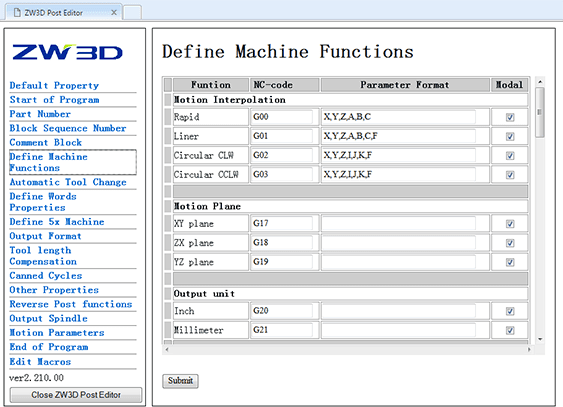Toggle Modal checkbox for XY plane
Screen dimensions: 563x407
510,224
